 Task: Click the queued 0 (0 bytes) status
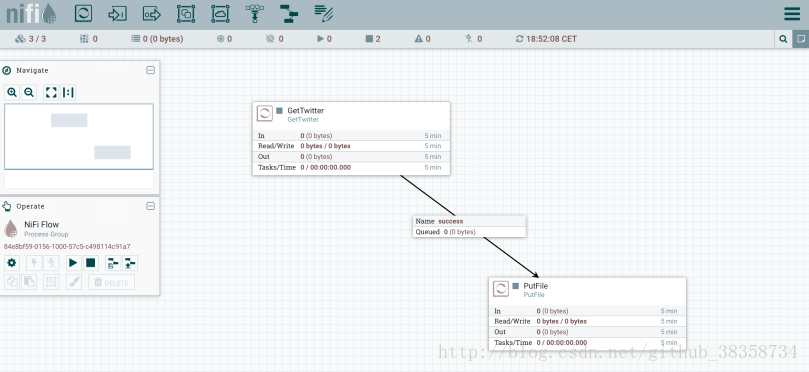pos(157,39)
